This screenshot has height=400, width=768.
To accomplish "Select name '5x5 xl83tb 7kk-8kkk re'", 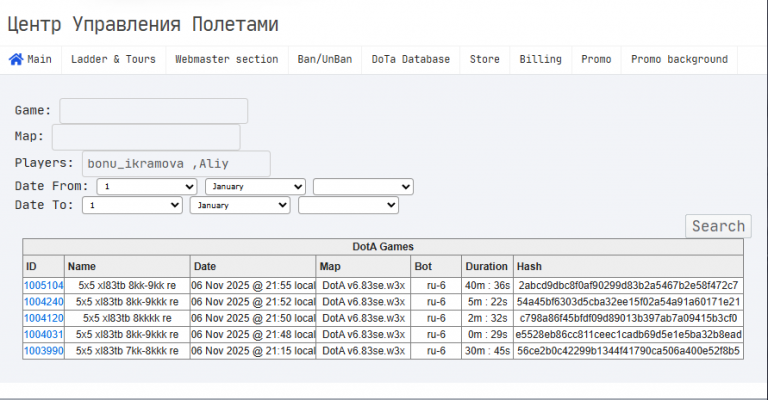I will point(127,351).
